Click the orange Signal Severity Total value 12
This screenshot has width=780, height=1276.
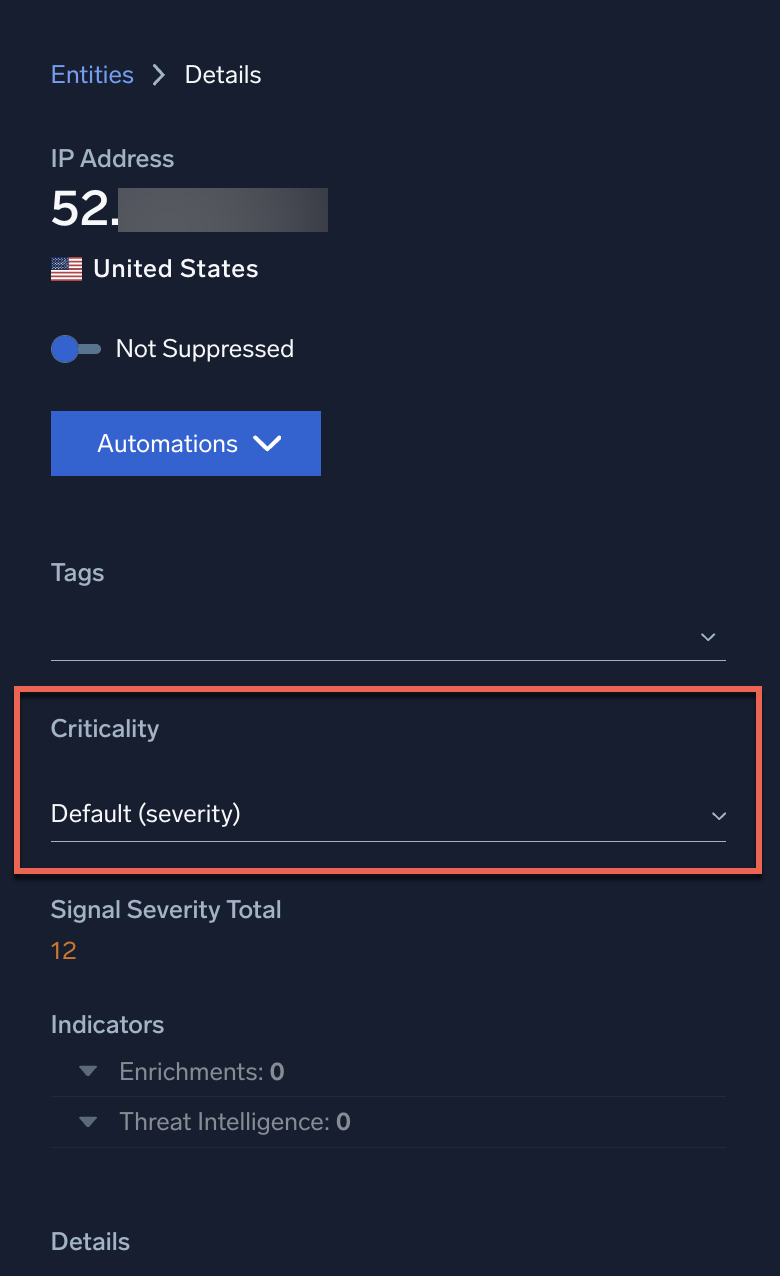(x=63, y=950)
